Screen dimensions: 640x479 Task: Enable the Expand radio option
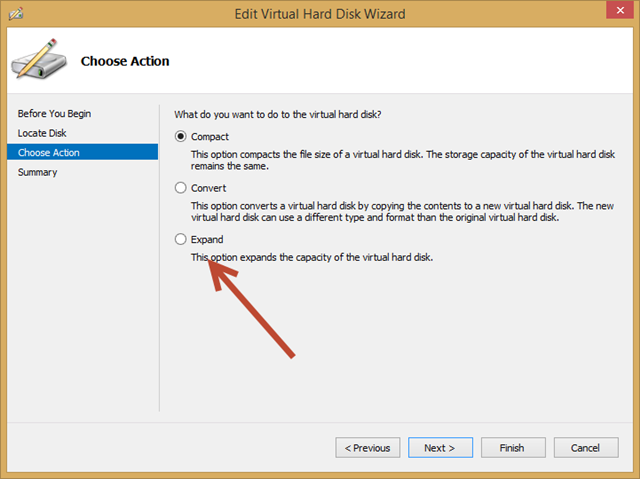tap(181, 239)
